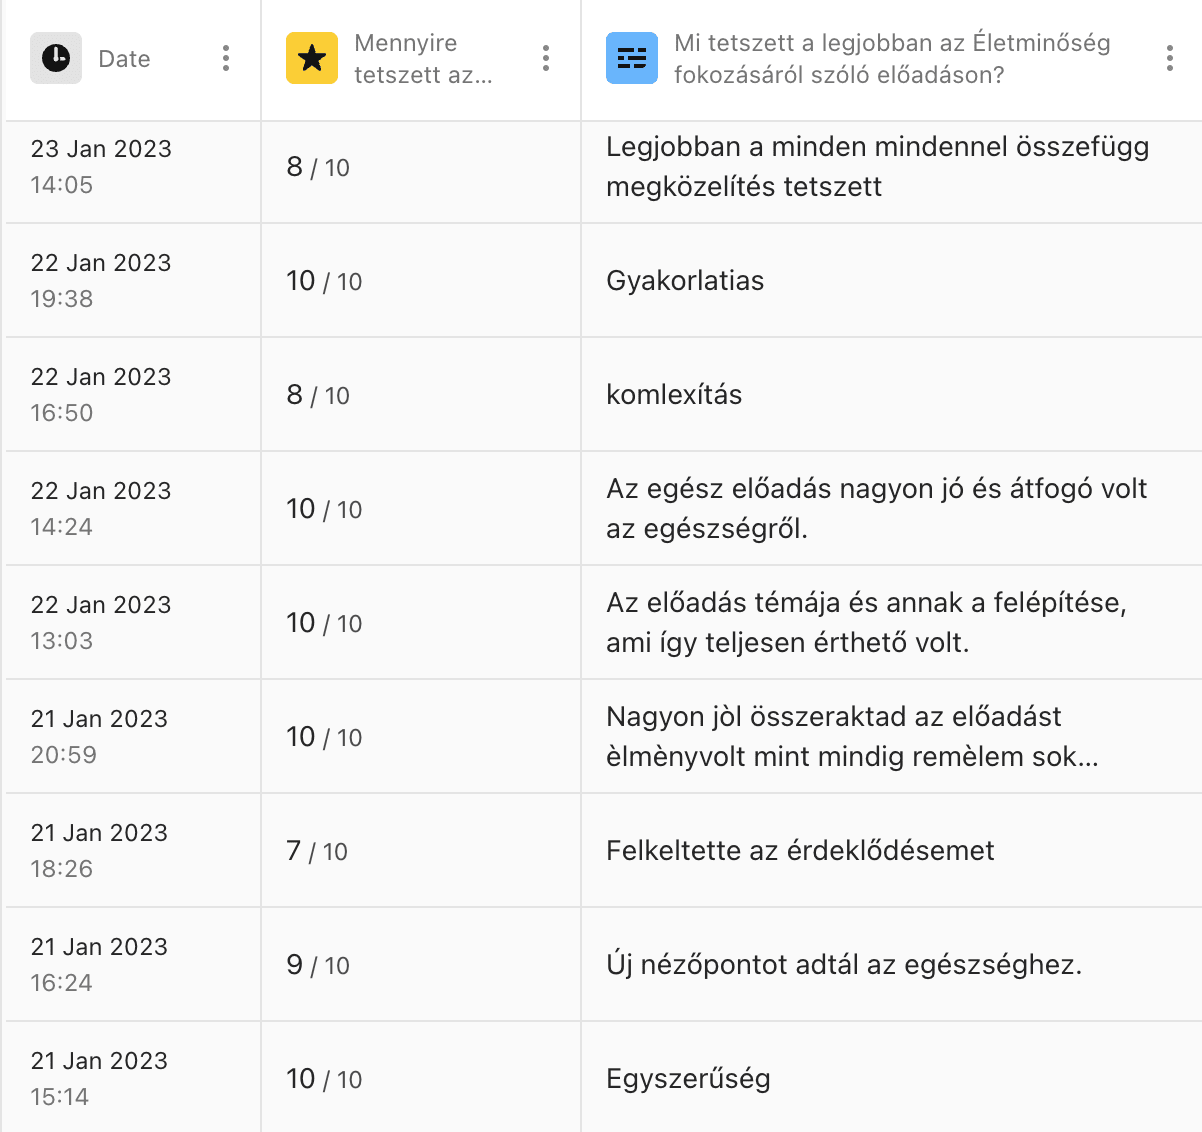Click the blue text-lines column icon
The height and width of the screenshot is (1132, 1202).
coord(632,58)
